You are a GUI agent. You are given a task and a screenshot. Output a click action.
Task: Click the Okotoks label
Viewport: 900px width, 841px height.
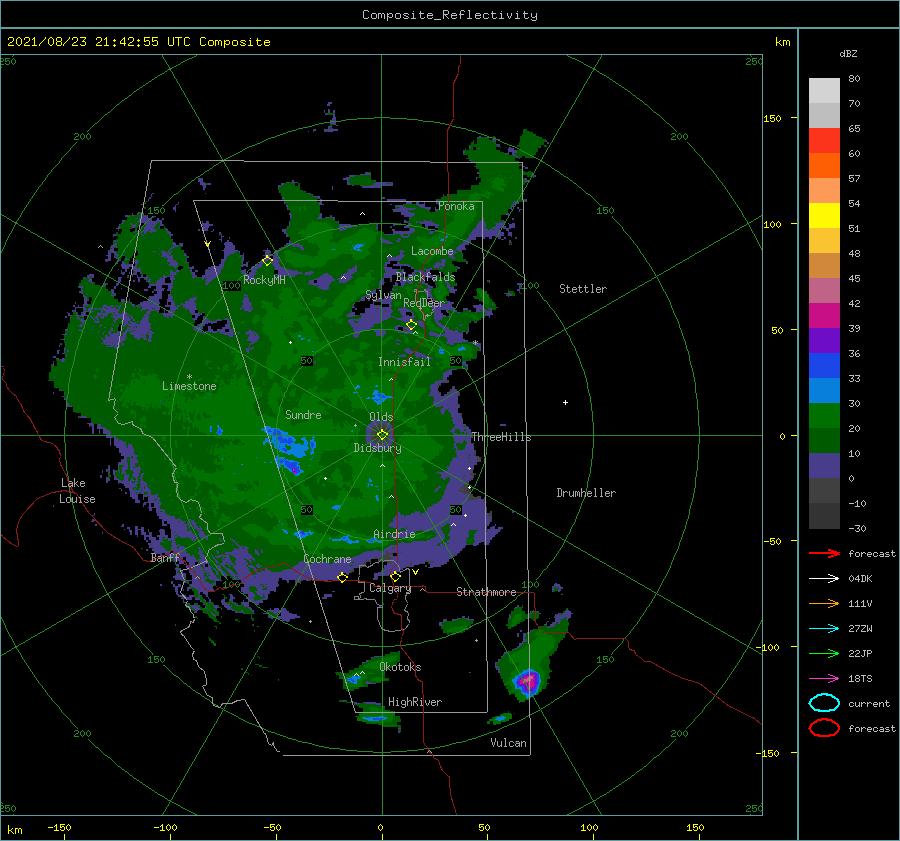click(400, 666)
